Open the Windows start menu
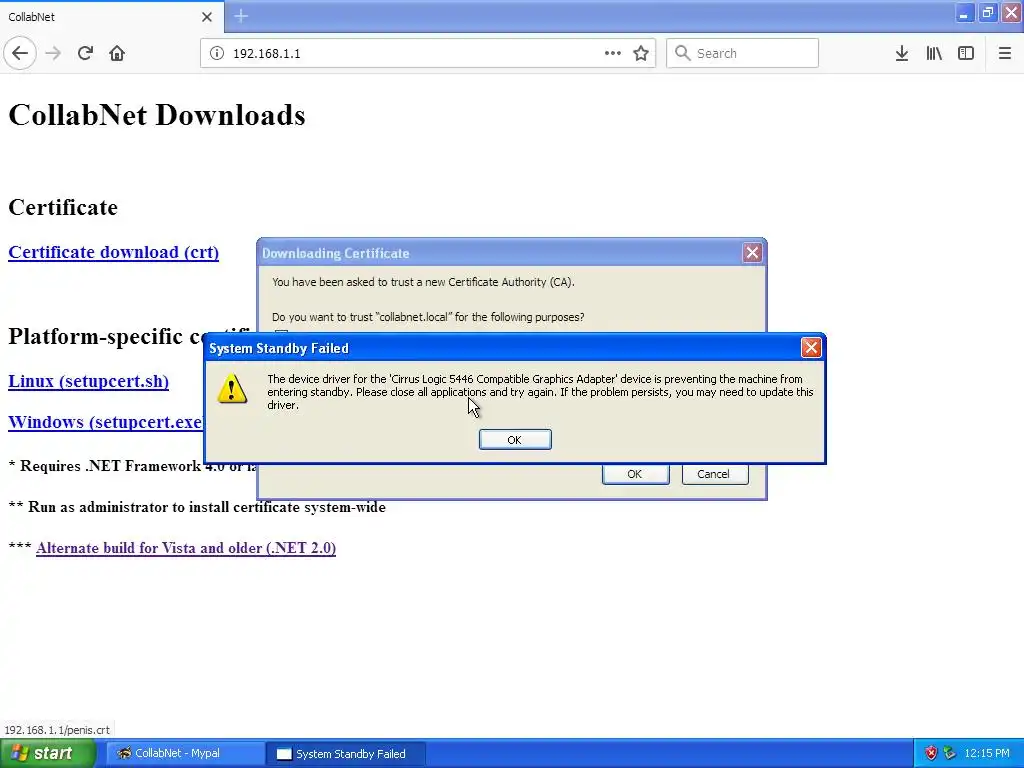 48,753
